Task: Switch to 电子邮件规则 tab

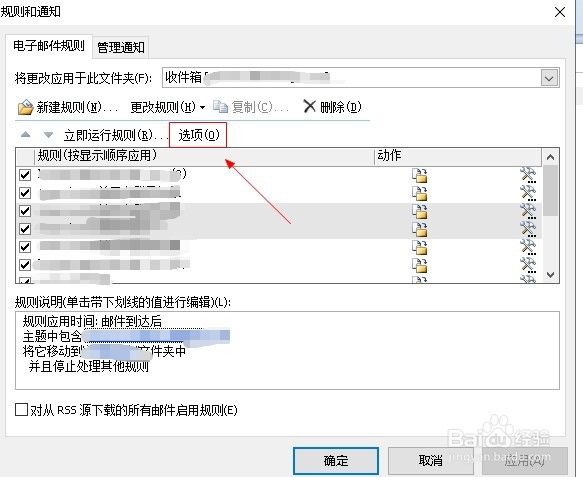Action: (49, 46)
